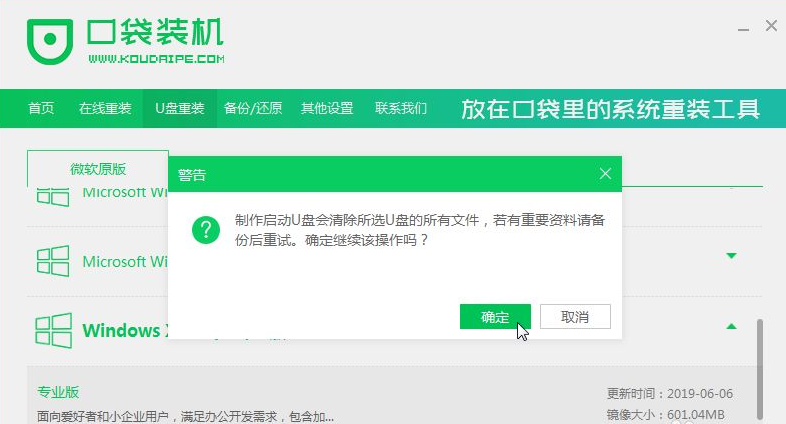Click the 更新时间：2019-06-06 text

click(670, 393)
